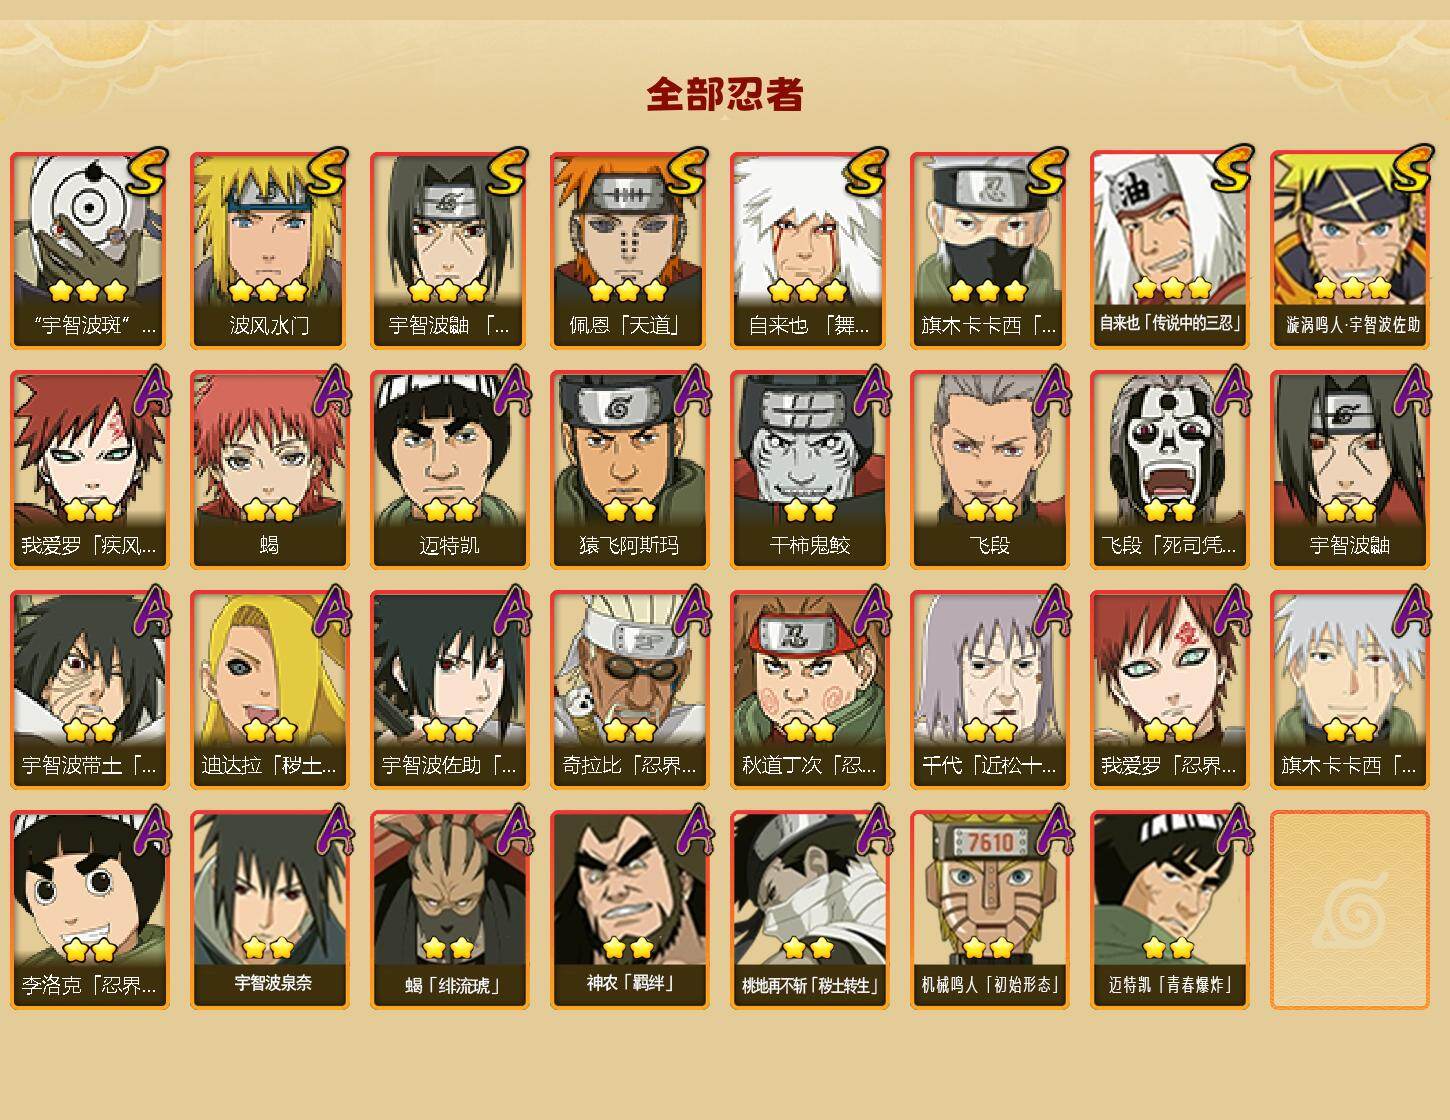This screenshot has width=1450, height=1120.
Task: Click the 机械鸣人「初始形态」 card
Action: (989, 910)
